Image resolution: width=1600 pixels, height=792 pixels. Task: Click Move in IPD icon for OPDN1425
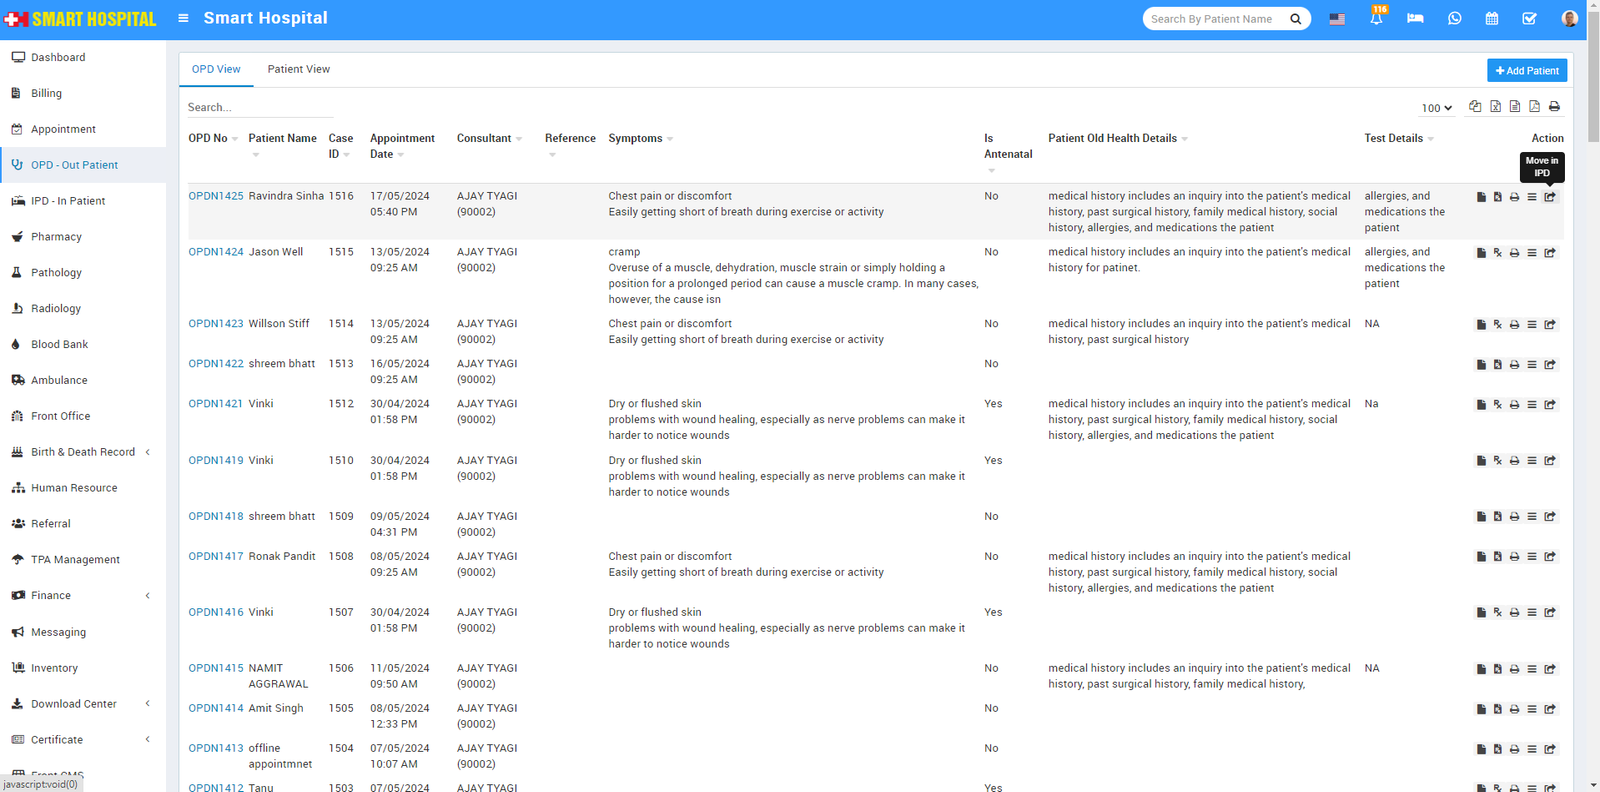[x=1549, y=197]
